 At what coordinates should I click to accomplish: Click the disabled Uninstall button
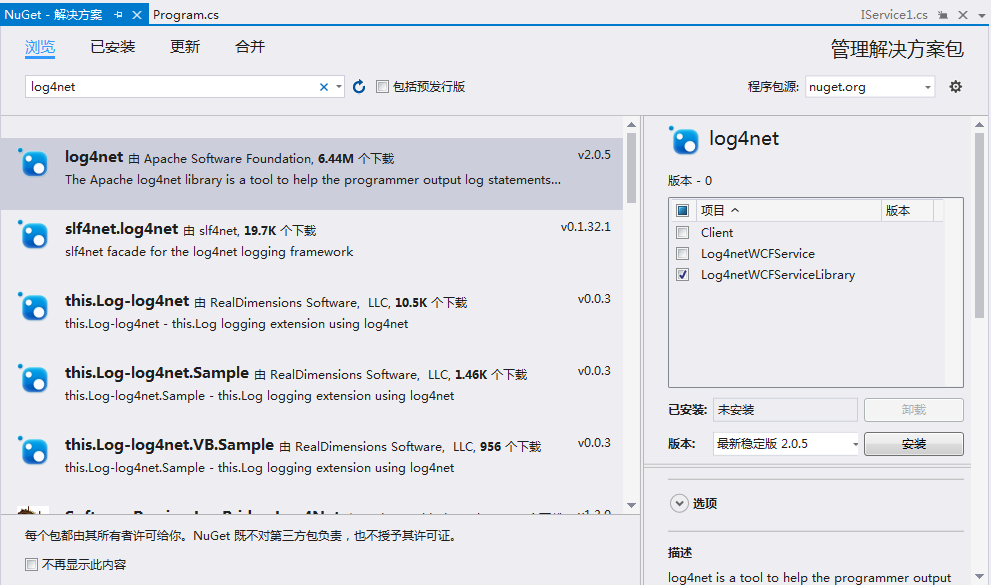pyautogui.click(x=913, y=410)
